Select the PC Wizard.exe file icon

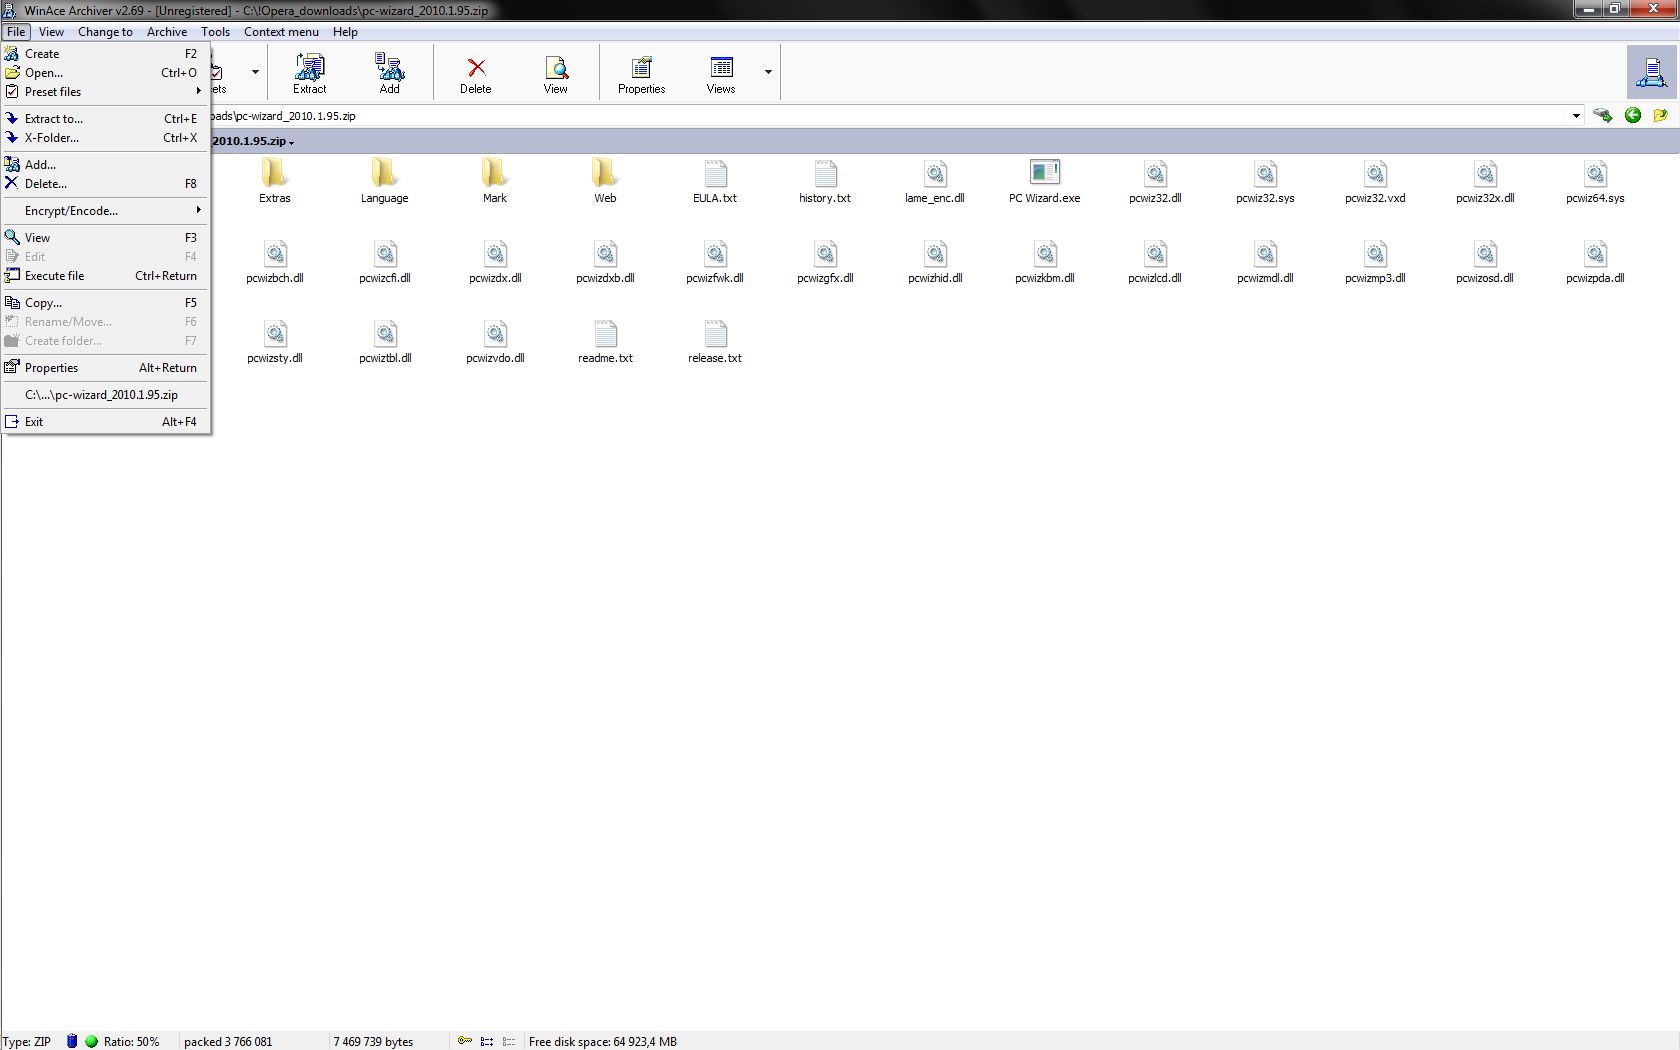[1045, 172]
